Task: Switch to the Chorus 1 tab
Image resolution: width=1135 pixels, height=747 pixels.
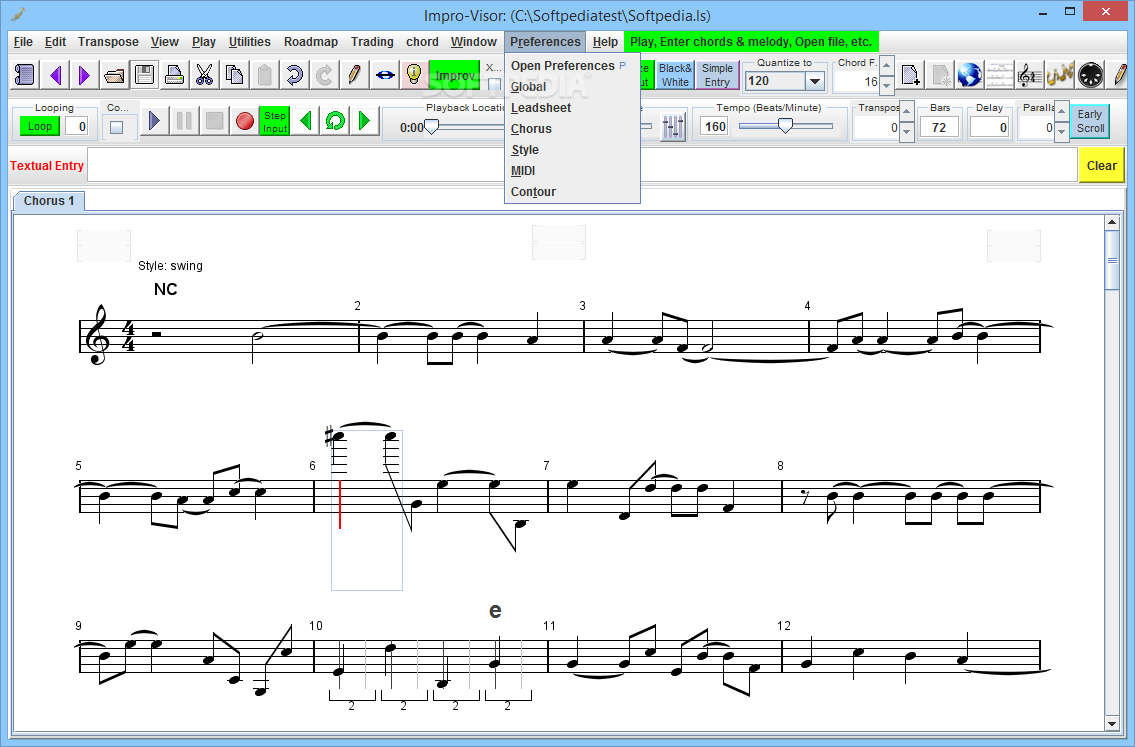Action: pos(48,201)
